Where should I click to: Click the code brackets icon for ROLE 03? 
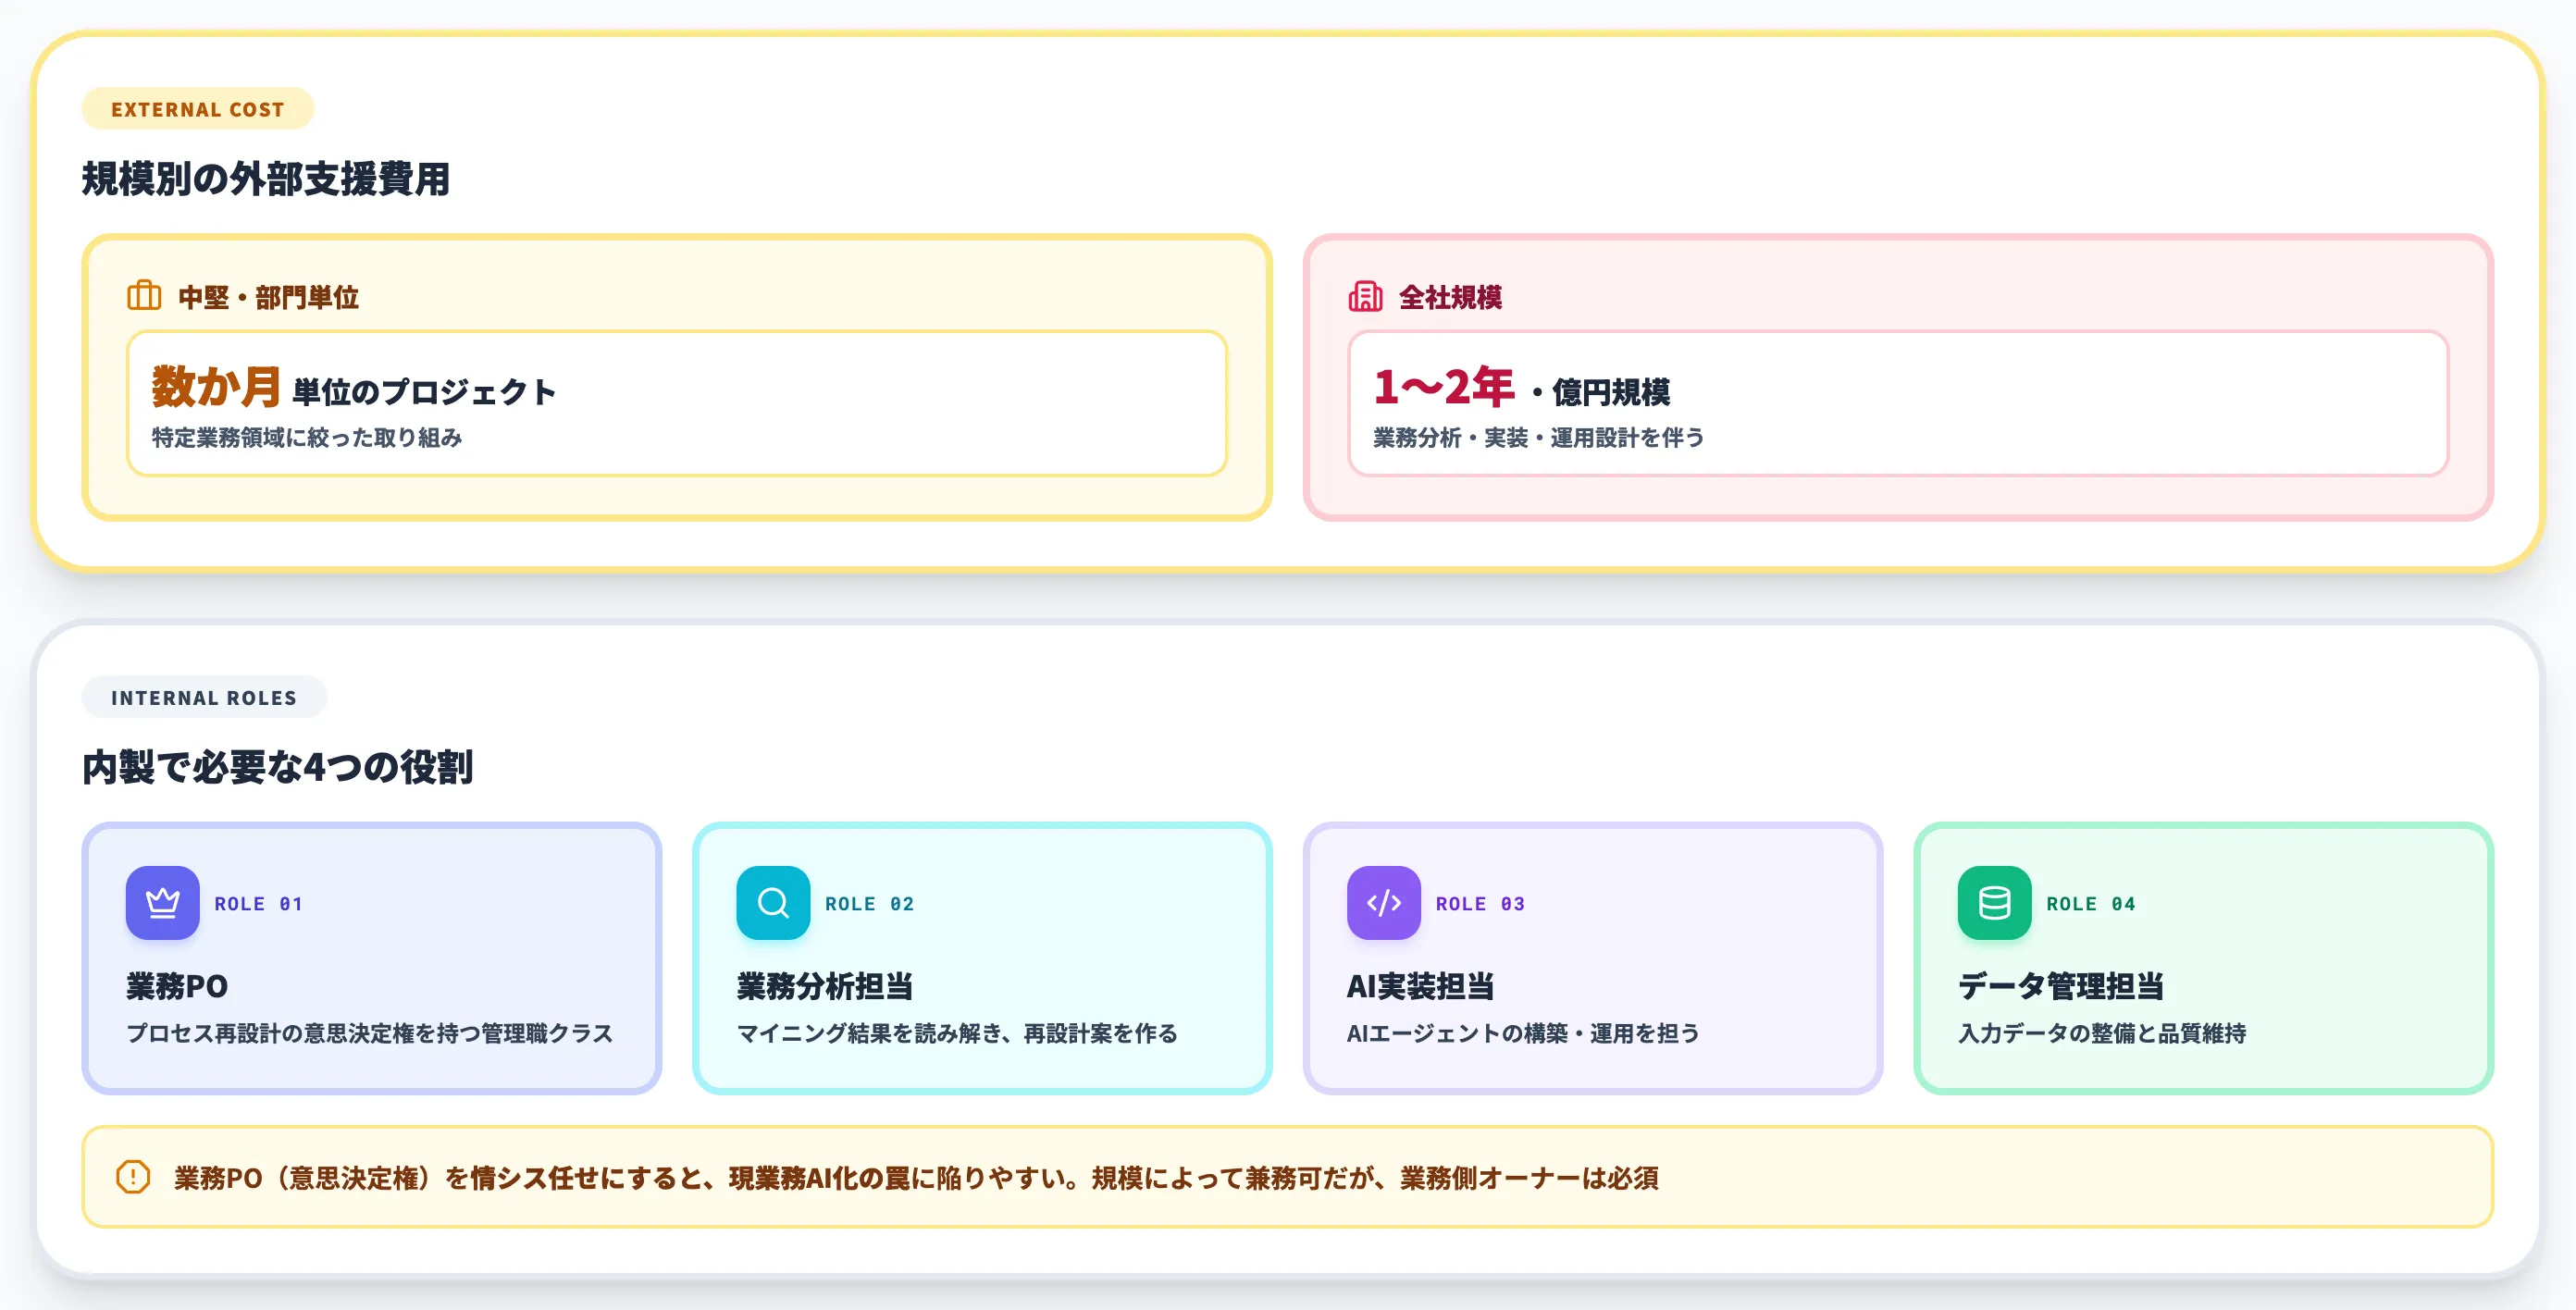pos(1384,903)
